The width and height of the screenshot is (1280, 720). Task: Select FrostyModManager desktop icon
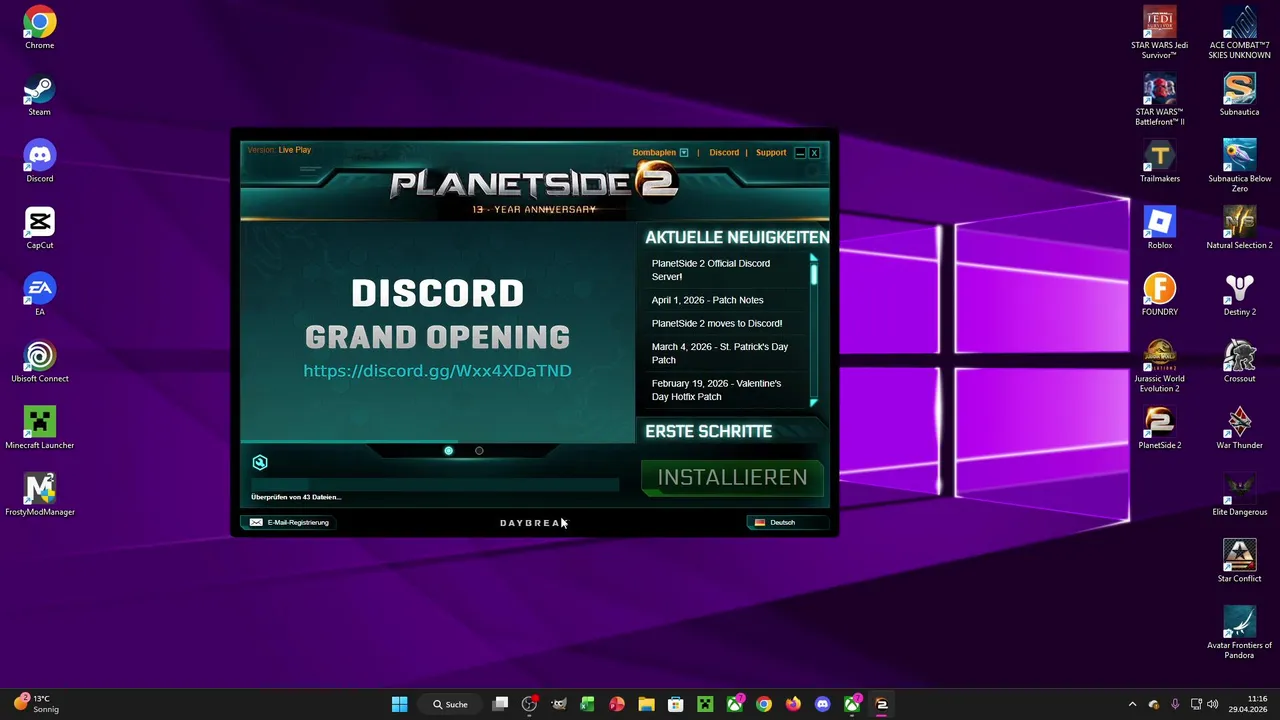(x=40, y=495)
